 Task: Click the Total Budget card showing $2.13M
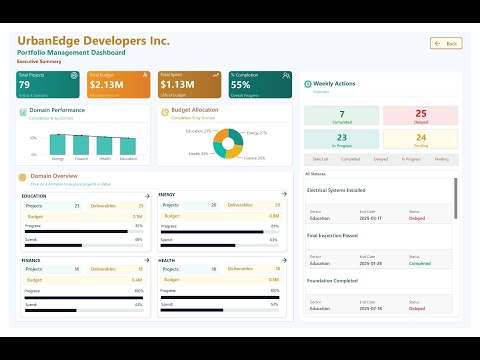pos(119,85)
